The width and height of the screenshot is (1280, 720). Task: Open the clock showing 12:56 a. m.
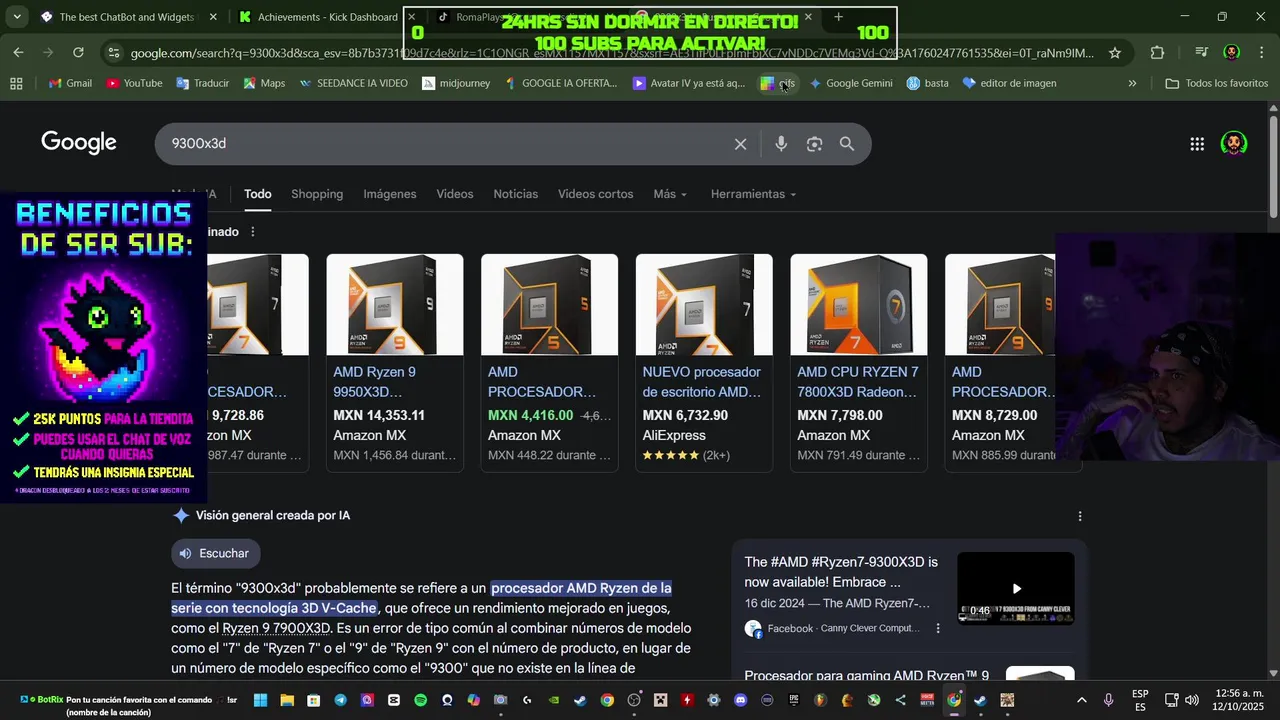(x=1239, y=700)
